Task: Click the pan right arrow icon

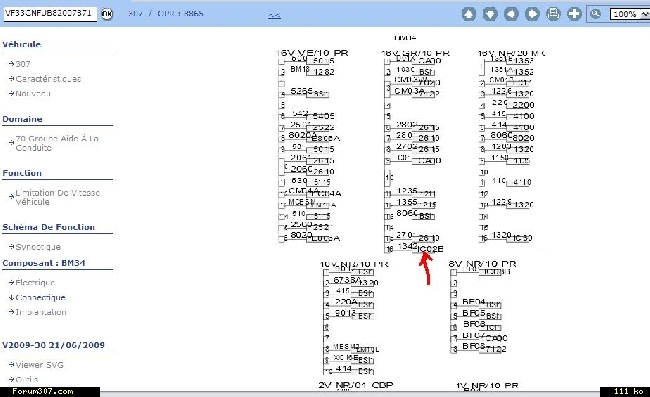Action: click(532, 14)
